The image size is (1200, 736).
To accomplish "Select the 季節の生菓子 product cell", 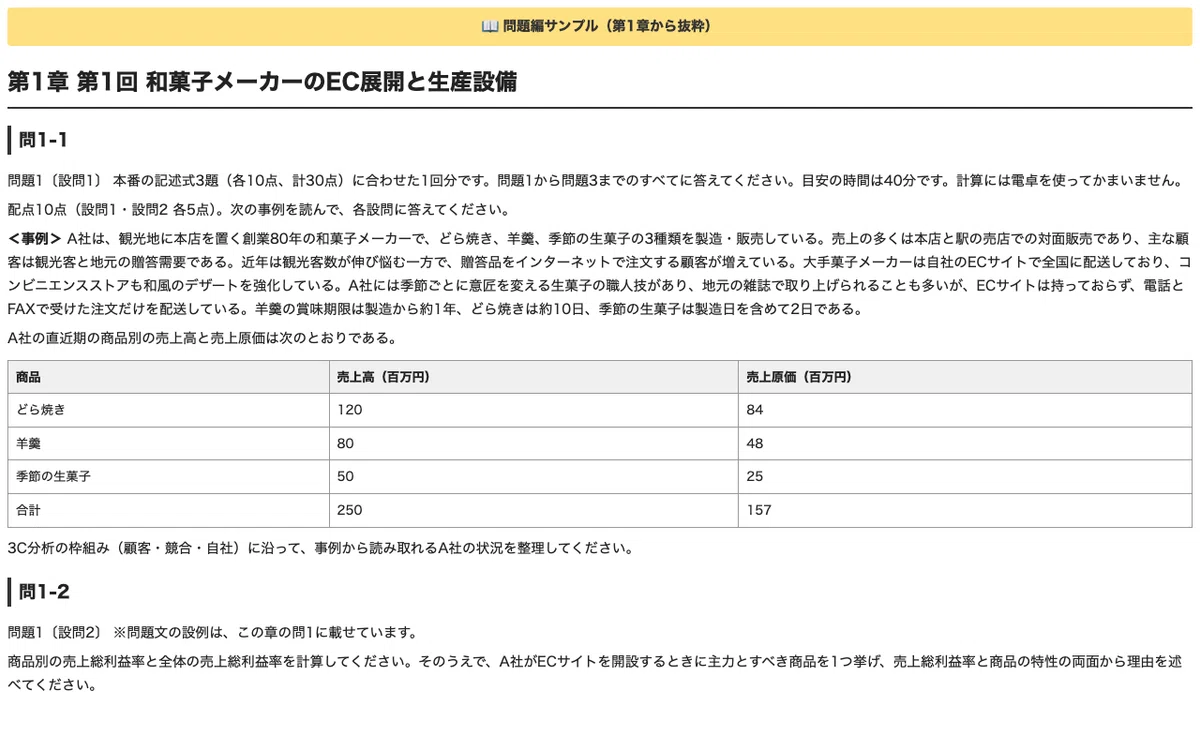I will pos(168,477).
